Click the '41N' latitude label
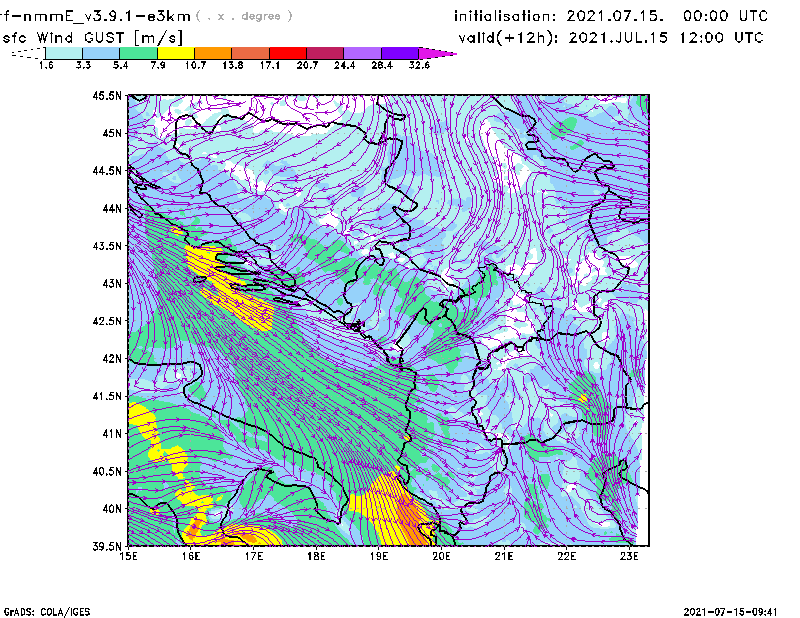This screenshot has width=800, height=618. point(112,434)
